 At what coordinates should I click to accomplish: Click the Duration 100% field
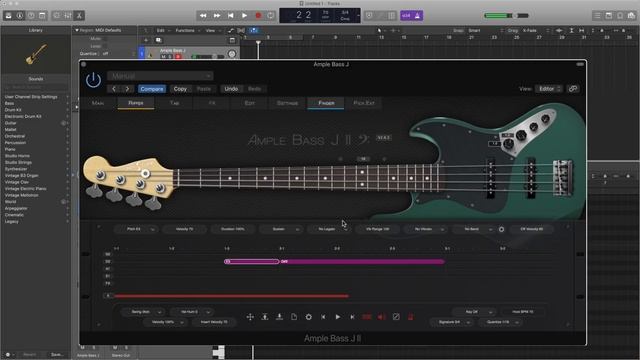point(233,229)
